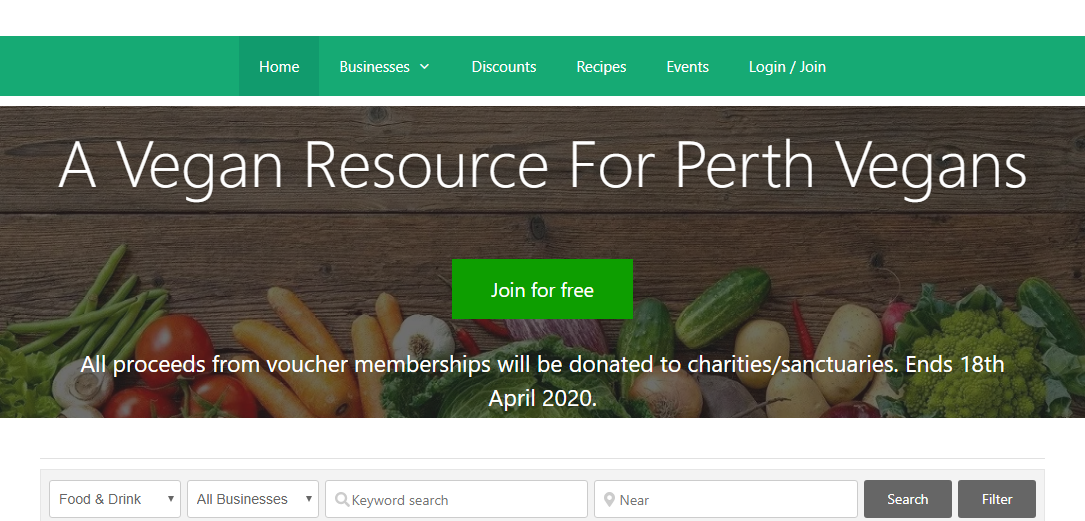This screenshot has height=521, width=1085.
Task: Click the Search button
Action: coord(907,499)
